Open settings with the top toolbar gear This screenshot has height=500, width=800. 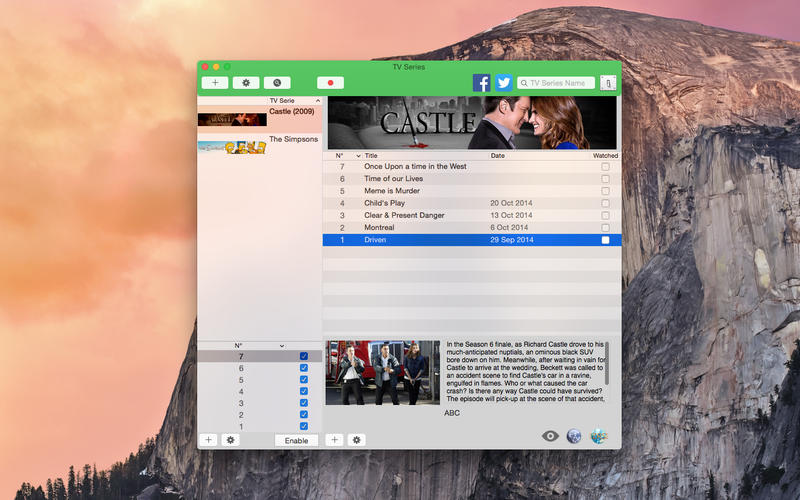tap(246, 83)
